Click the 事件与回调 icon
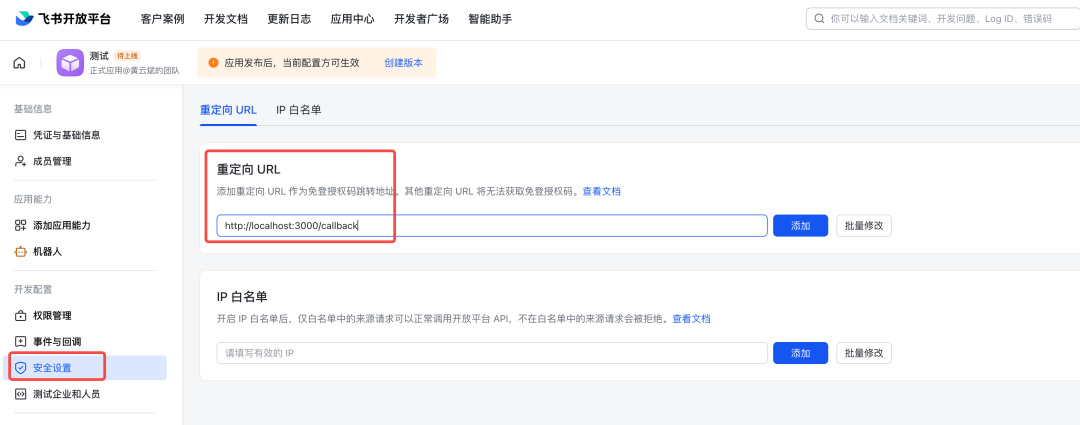This screenshot has width=1080, height=425. tap(21, 342)
